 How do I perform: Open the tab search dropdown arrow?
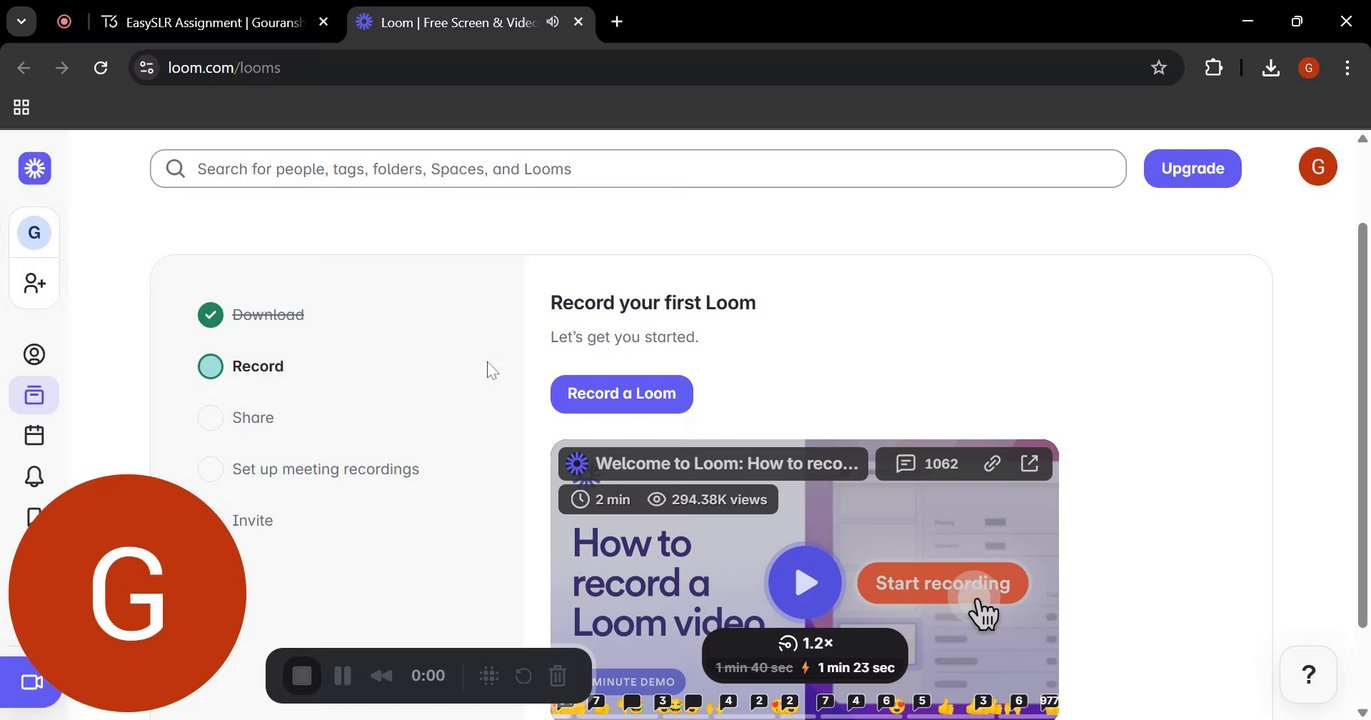pyautogui.click(x=21, y=22)
